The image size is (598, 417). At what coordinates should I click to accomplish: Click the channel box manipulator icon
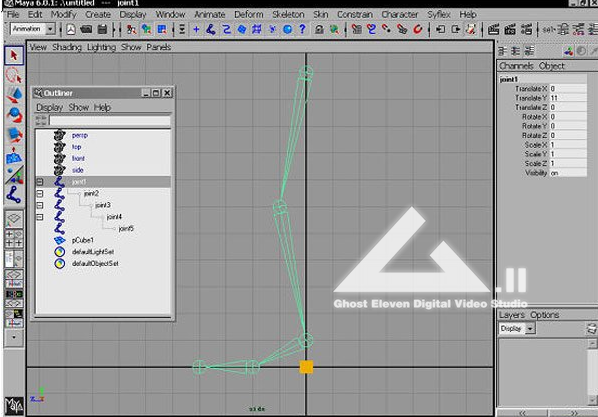pyautogui.click(x=568, y=51)
